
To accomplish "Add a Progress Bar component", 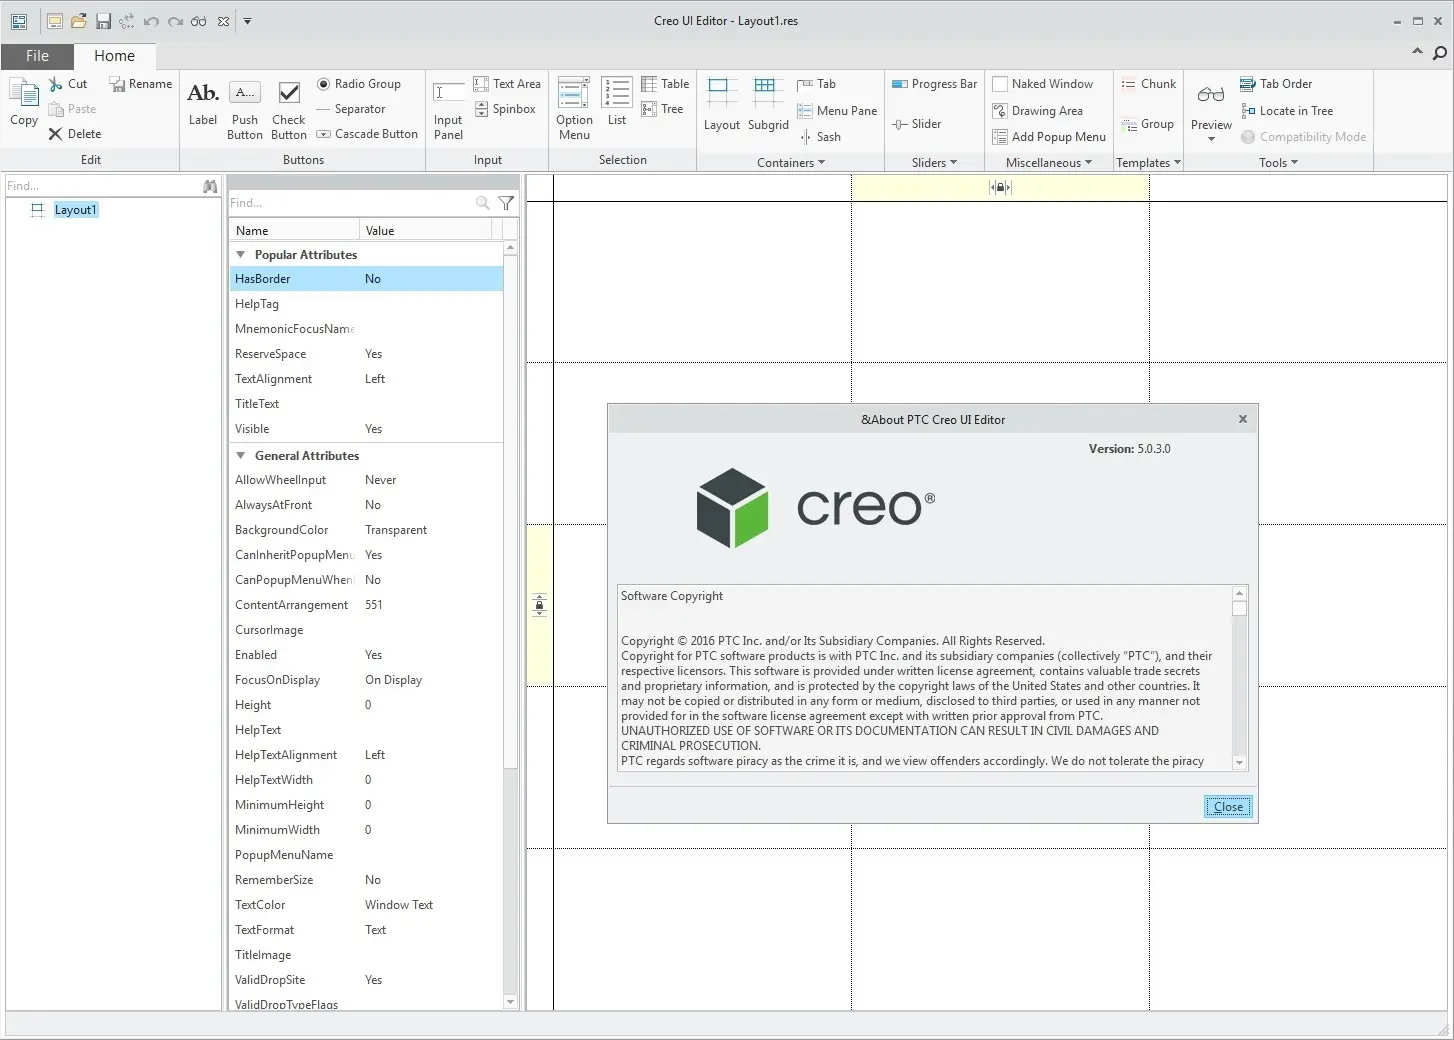I will pos(934,84).
